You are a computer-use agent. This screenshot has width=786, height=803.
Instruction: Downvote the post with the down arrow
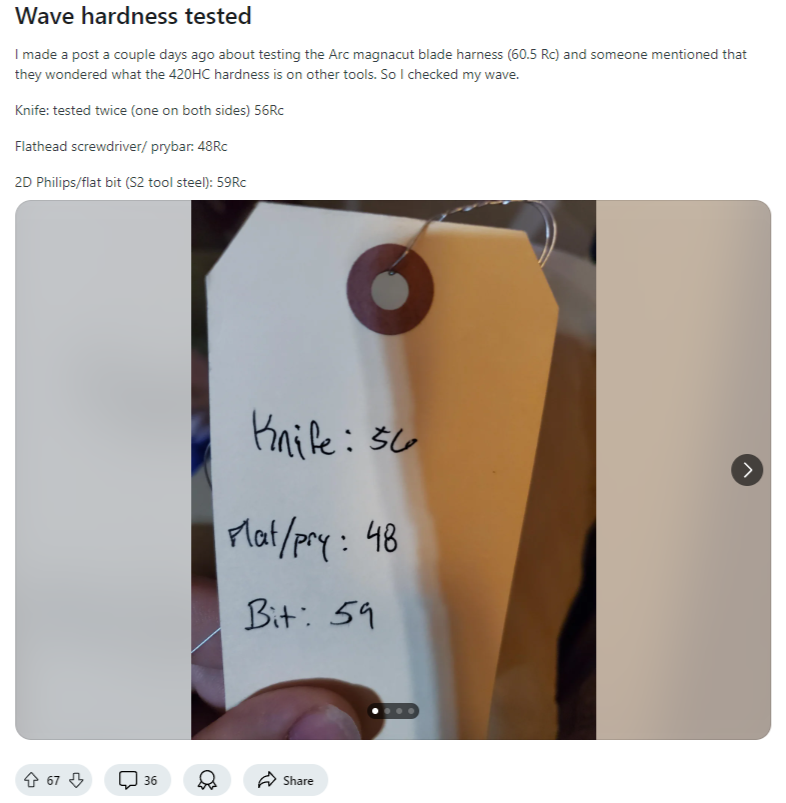[76, 780]
